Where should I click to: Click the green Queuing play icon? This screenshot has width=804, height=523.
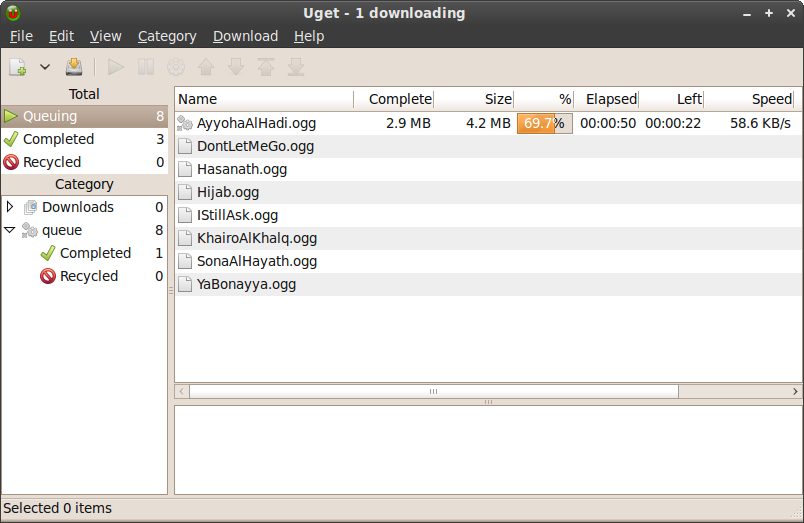click(11, 116)
